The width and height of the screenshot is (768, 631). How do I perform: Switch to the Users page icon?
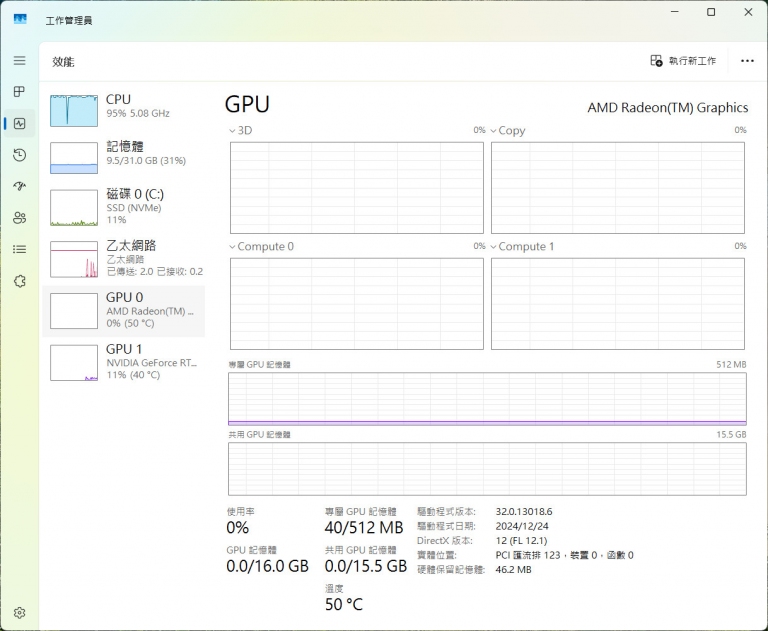19,218
